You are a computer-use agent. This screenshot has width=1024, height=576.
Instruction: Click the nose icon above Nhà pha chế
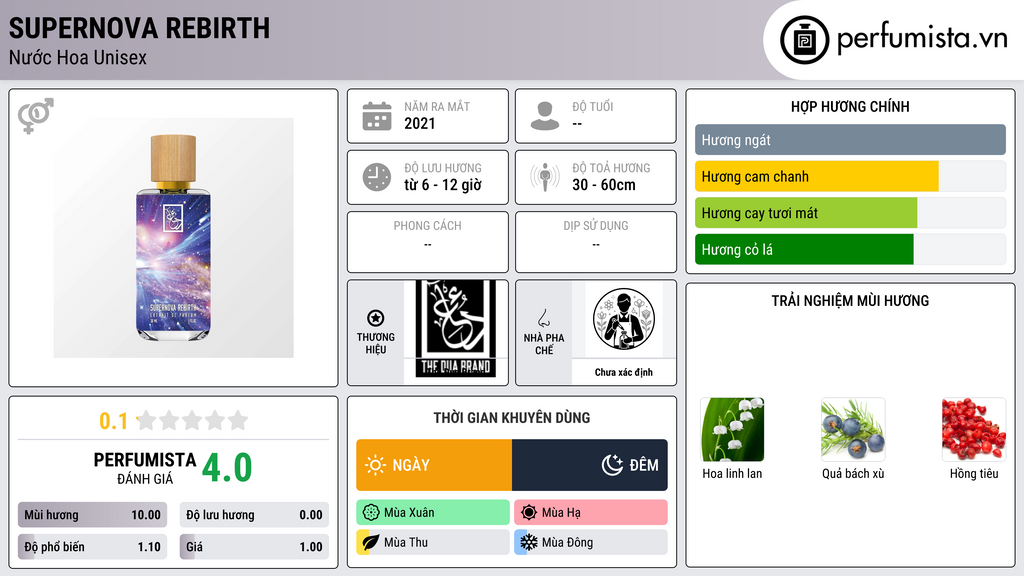543,318
